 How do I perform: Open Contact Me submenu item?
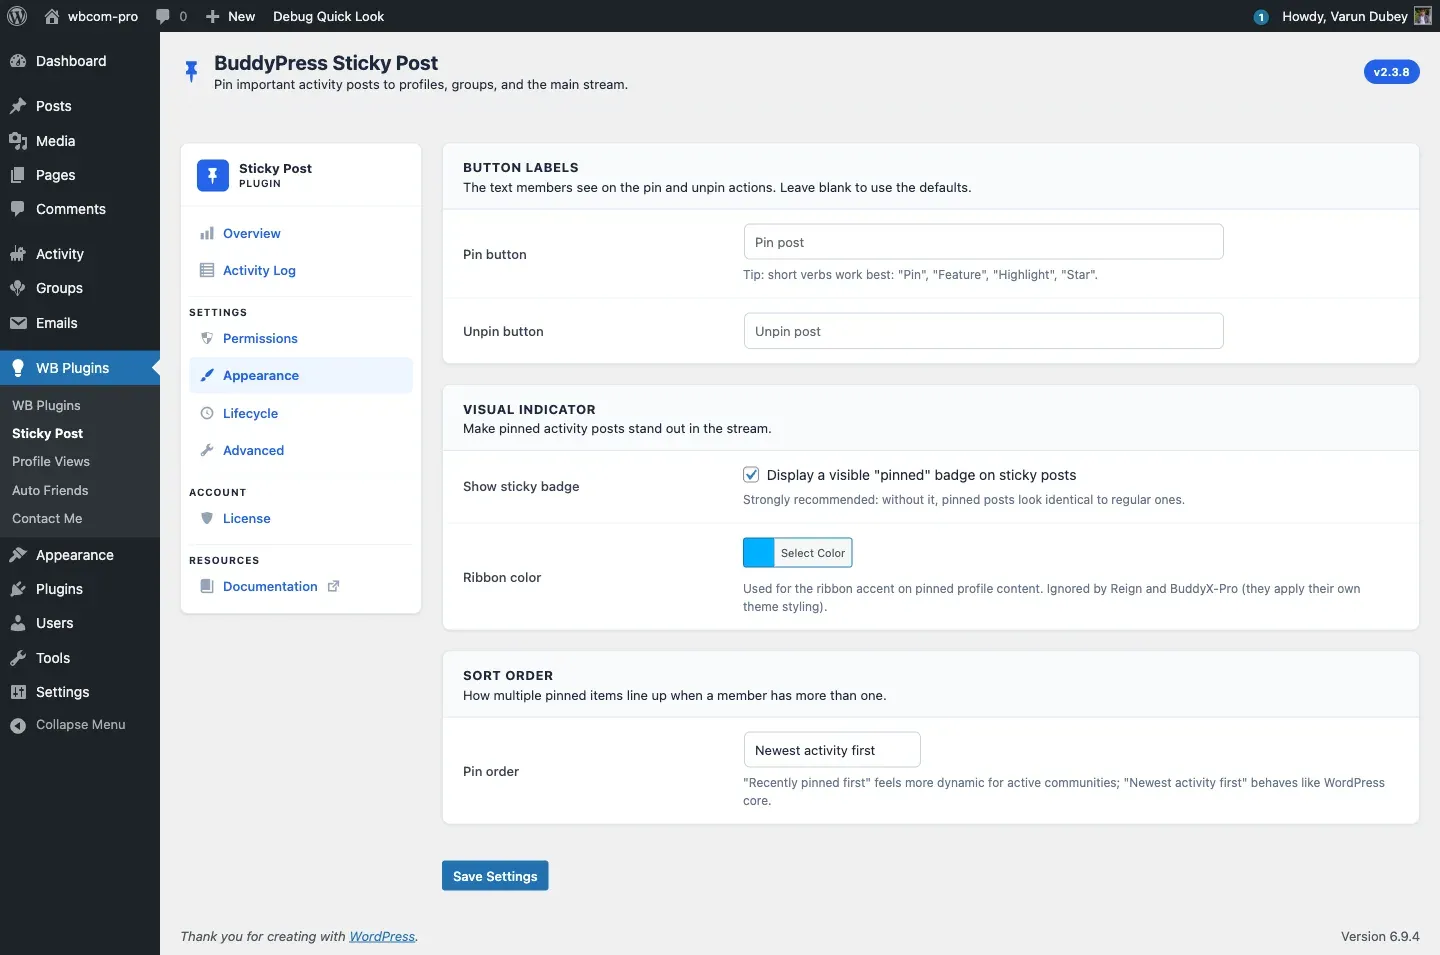[x=47, y=518]
